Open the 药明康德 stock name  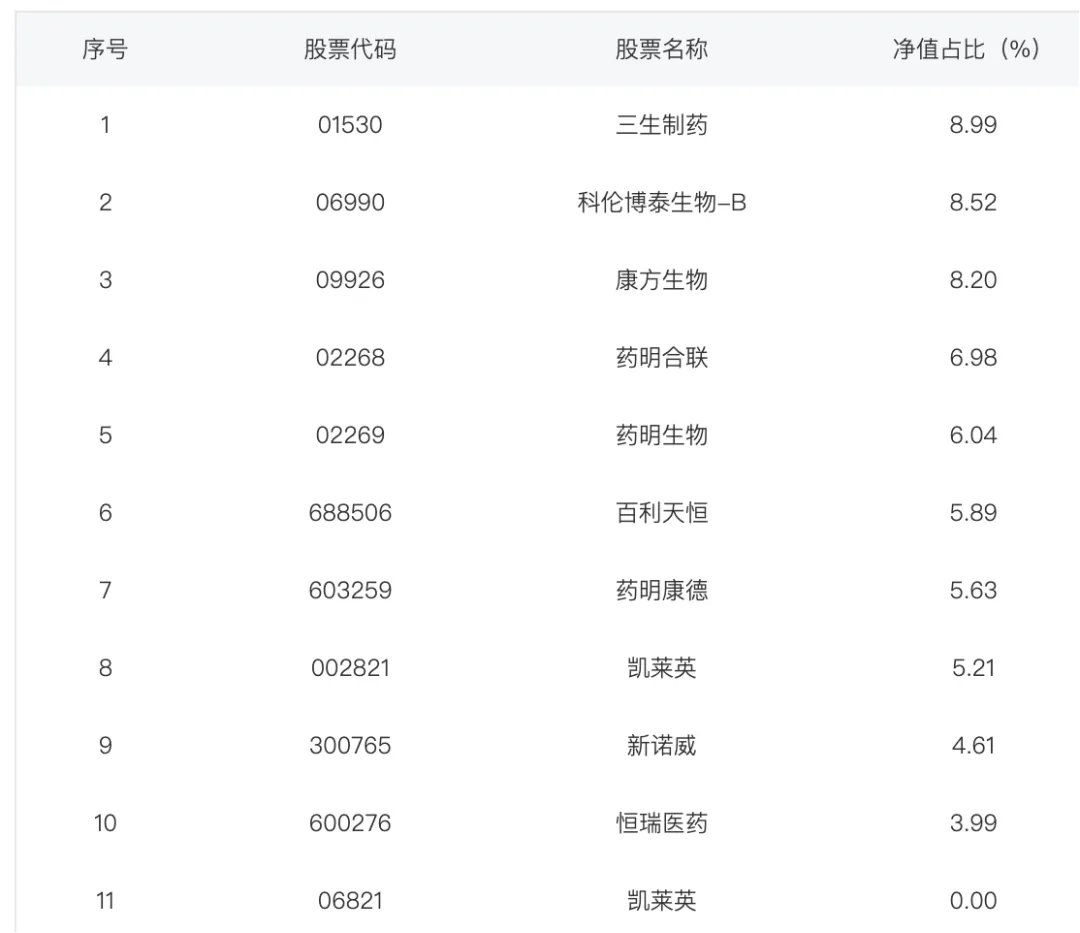pos(661,590)
